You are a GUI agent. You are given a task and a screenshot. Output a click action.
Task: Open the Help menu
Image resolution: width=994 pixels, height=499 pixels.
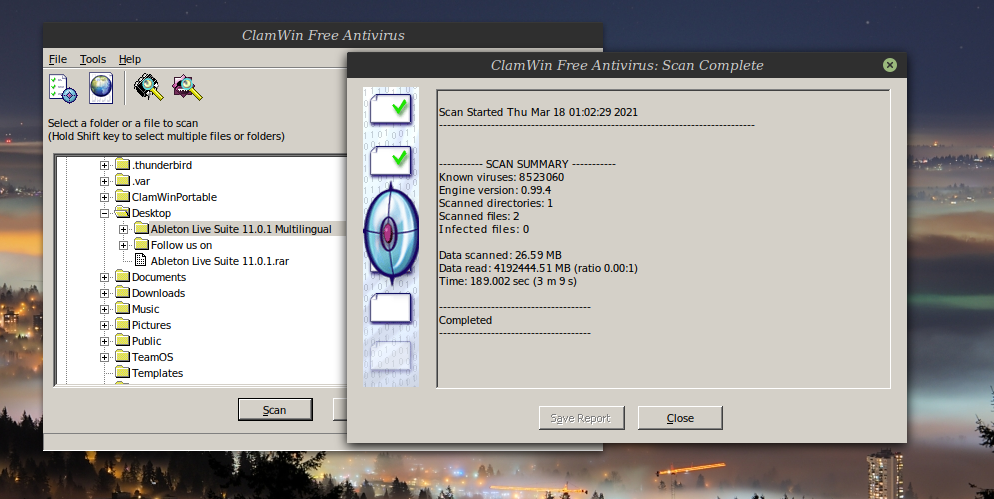(x=129, y=59)
